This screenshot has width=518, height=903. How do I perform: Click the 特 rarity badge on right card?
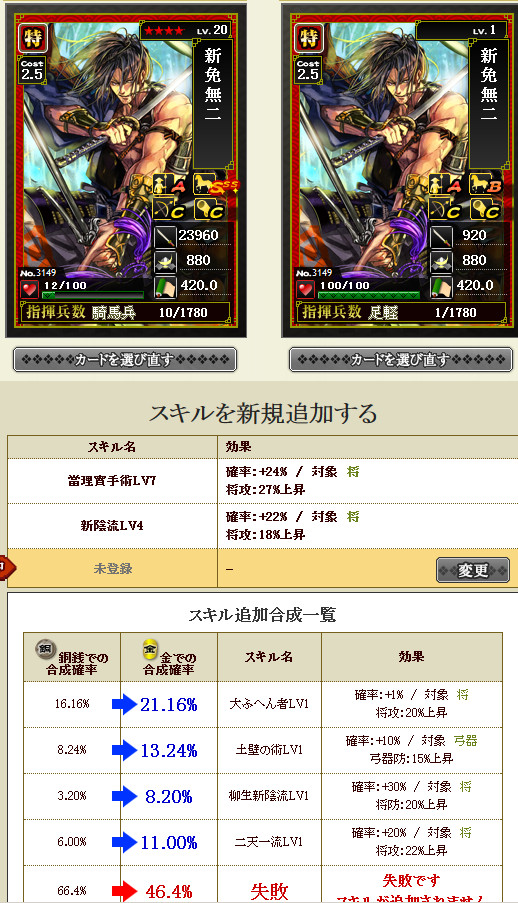[x=308, y=39]
